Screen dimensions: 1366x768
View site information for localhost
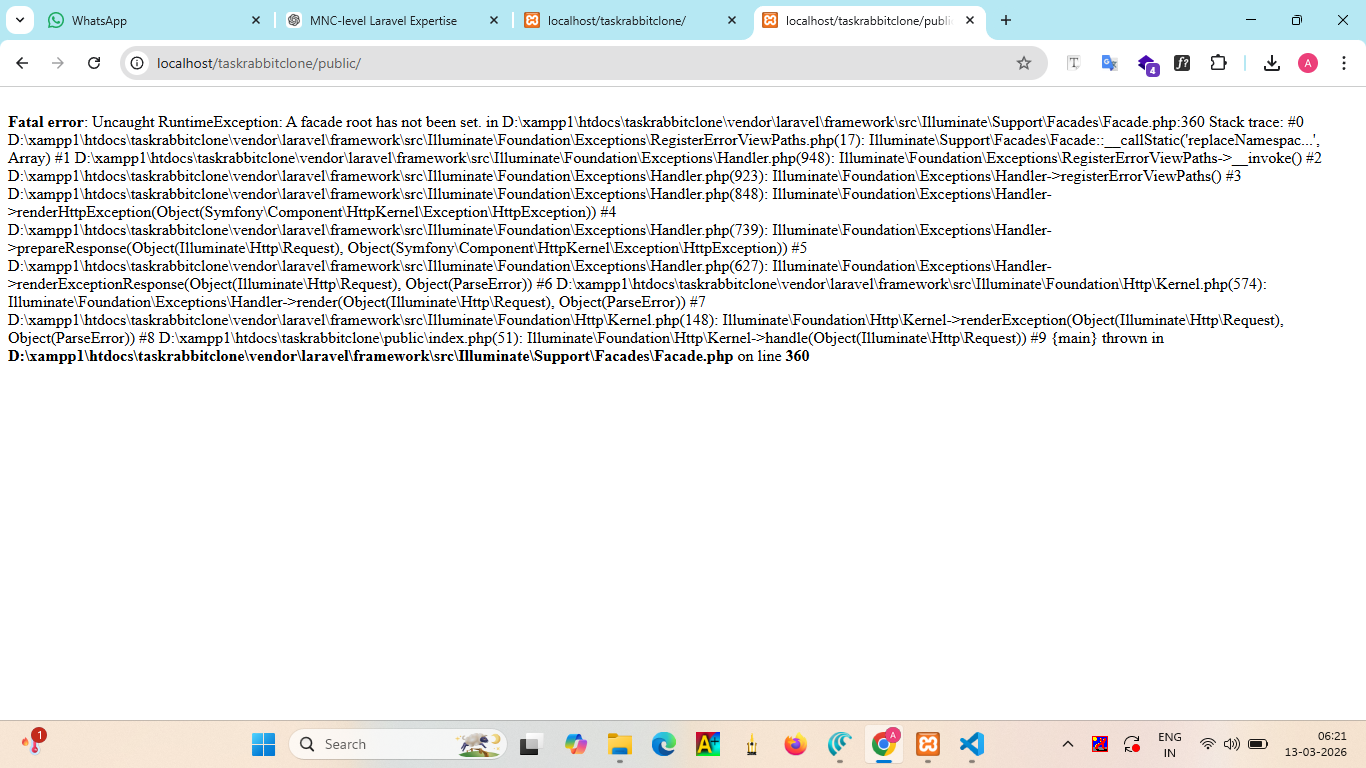coord(138,63)
